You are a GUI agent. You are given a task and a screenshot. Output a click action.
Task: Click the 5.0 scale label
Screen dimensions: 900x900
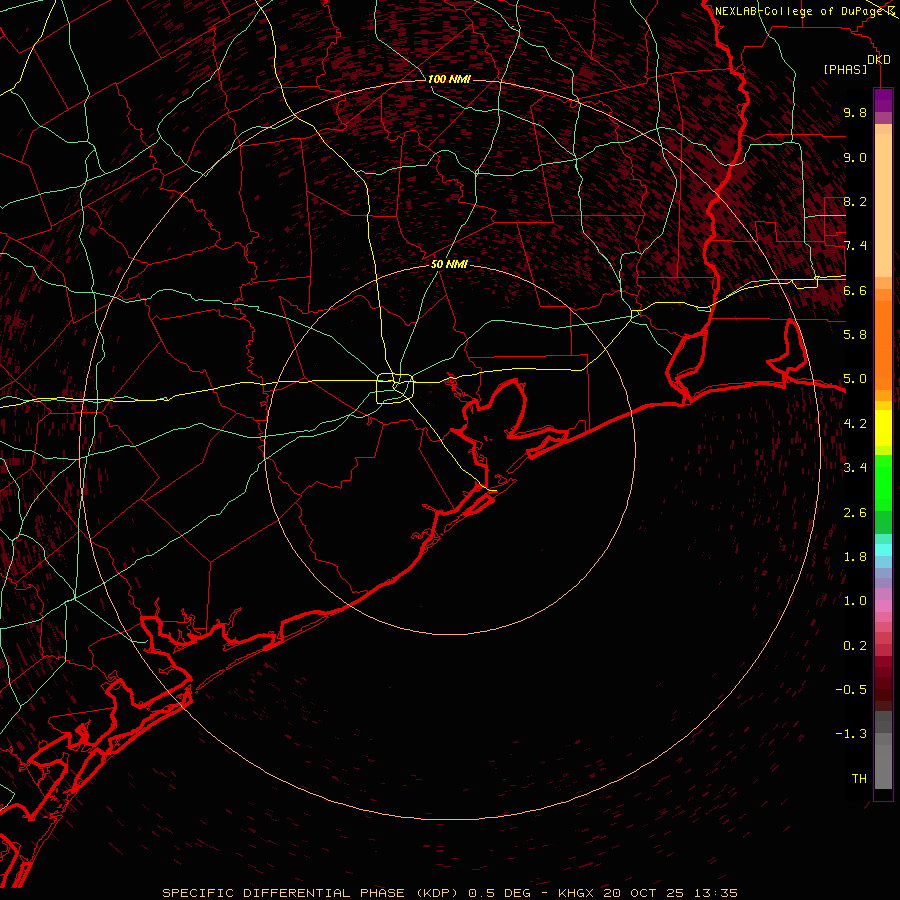pos(855,379)
